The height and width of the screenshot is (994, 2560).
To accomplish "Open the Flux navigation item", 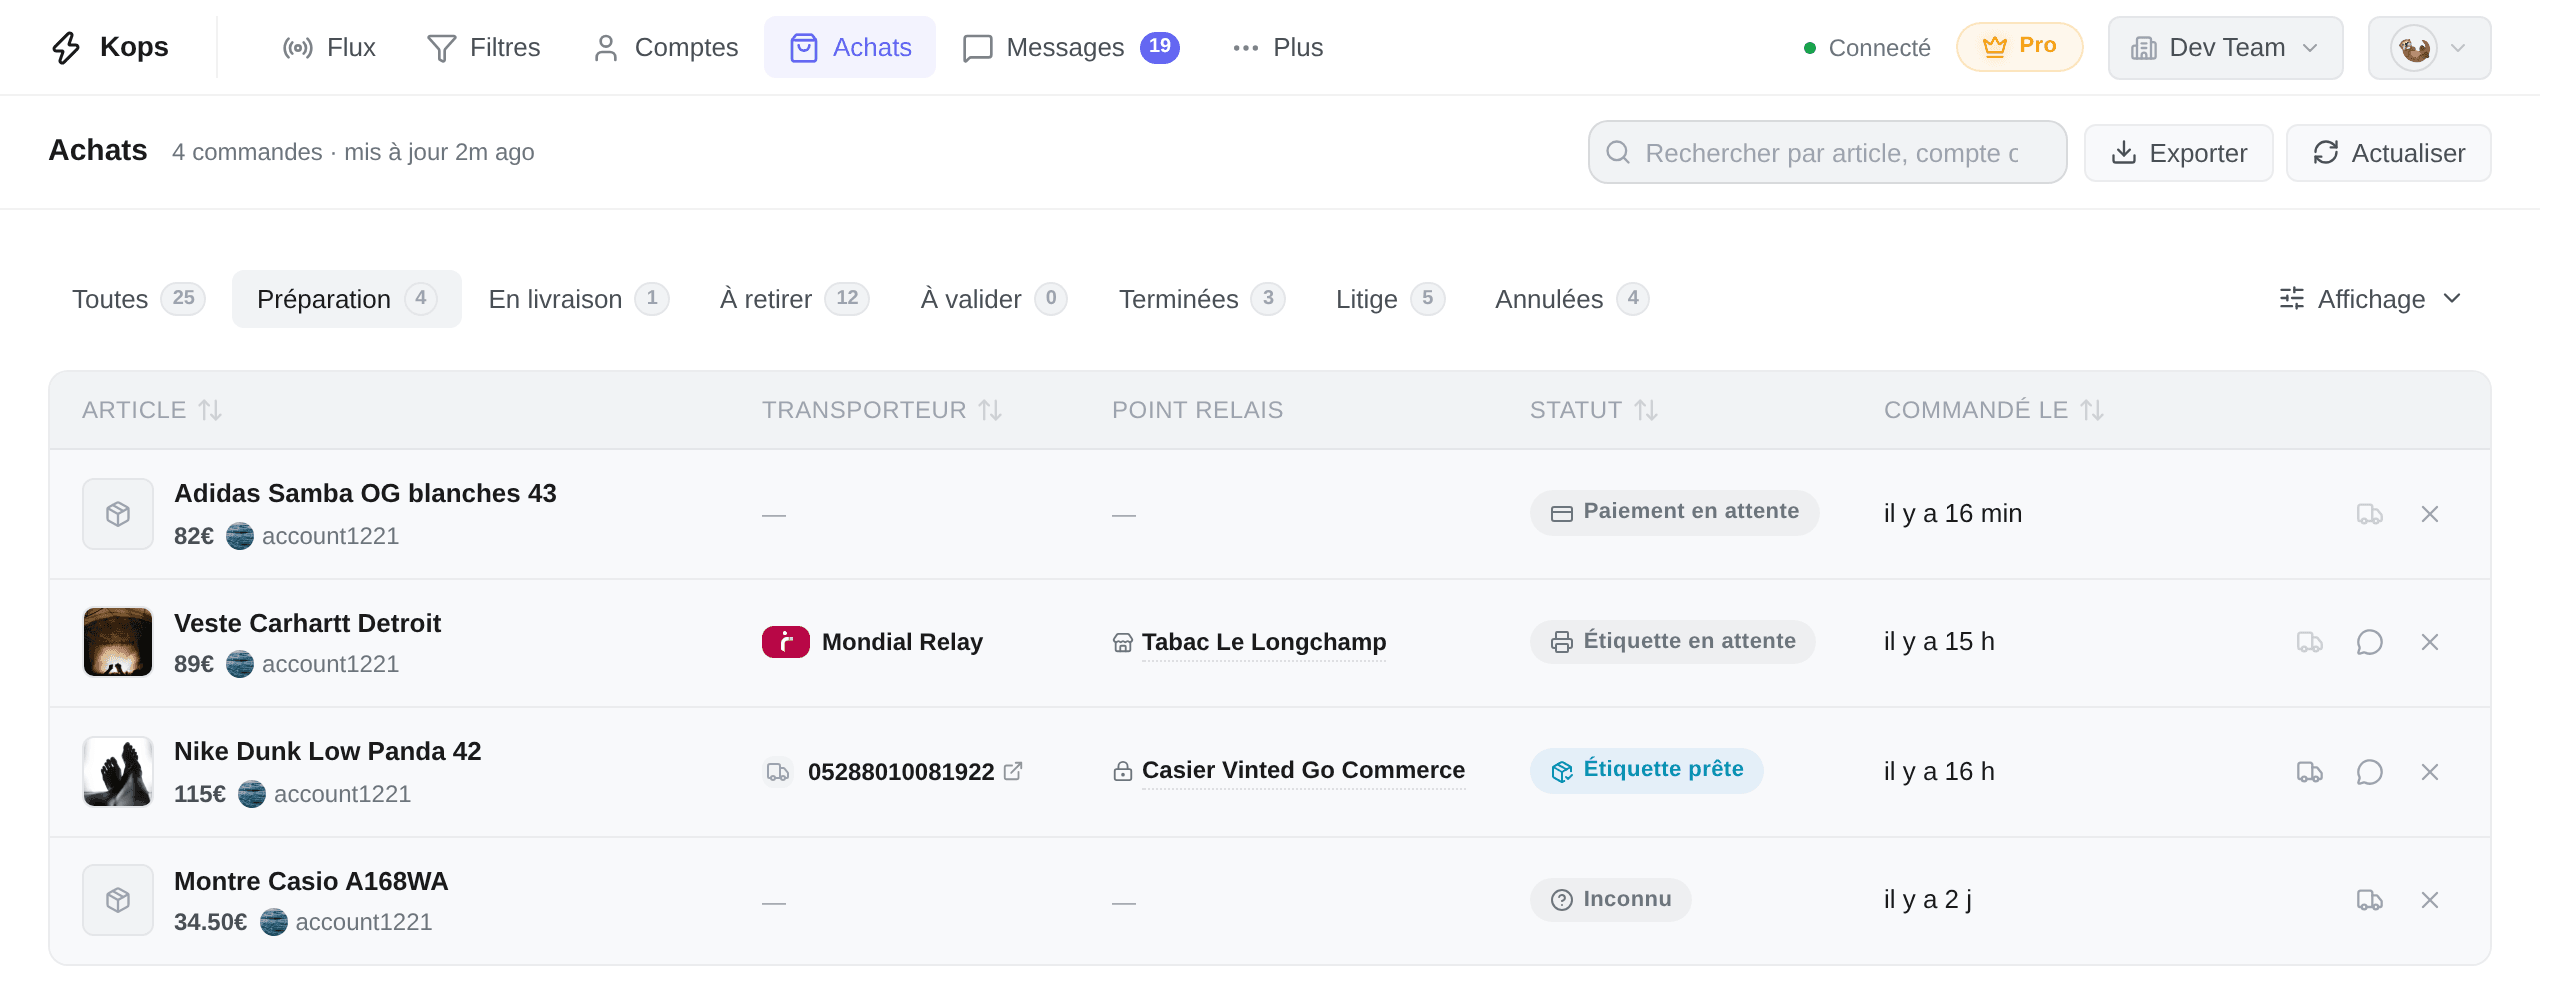I will pos(329,47).
